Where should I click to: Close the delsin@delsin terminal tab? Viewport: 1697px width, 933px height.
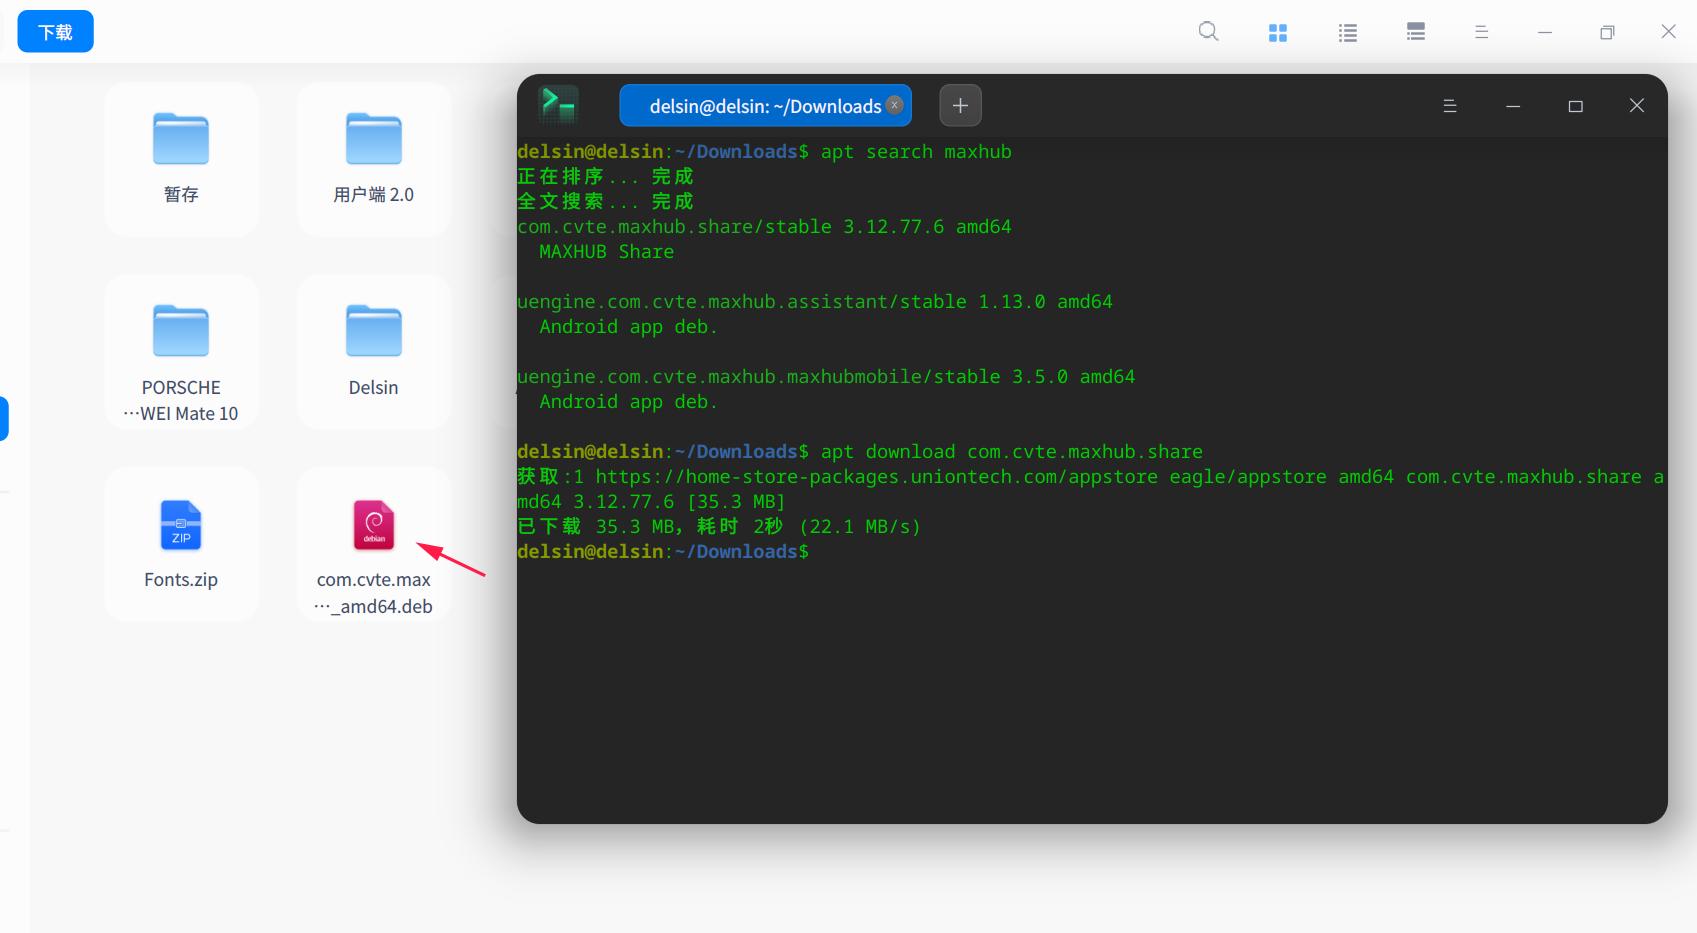(895, 104)
